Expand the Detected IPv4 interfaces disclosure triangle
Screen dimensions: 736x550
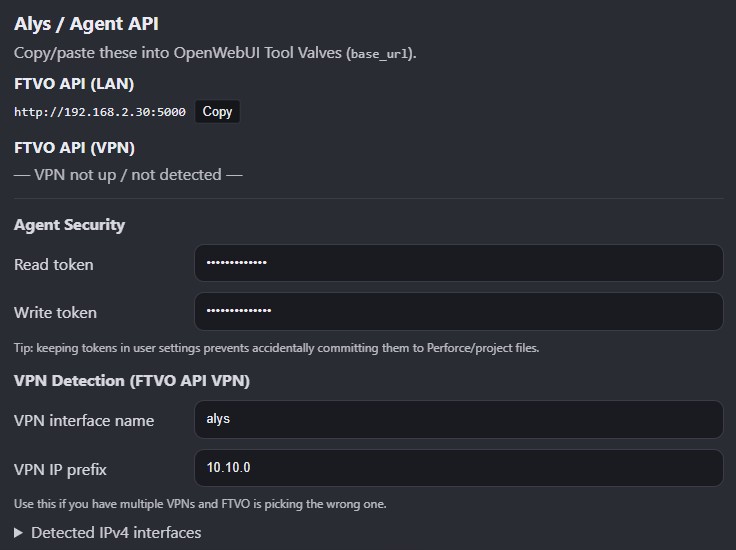(20, 533)
